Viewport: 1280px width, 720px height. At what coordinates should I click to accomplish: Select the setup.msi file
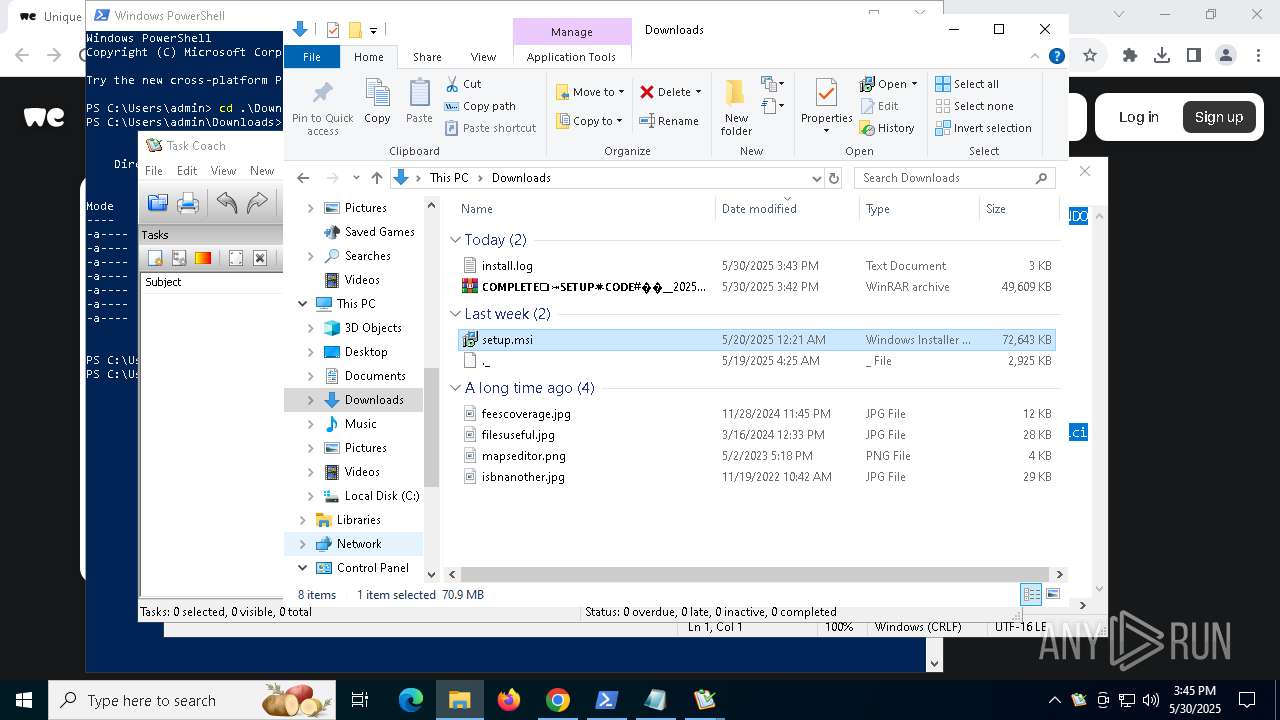[x=757, y=340]
